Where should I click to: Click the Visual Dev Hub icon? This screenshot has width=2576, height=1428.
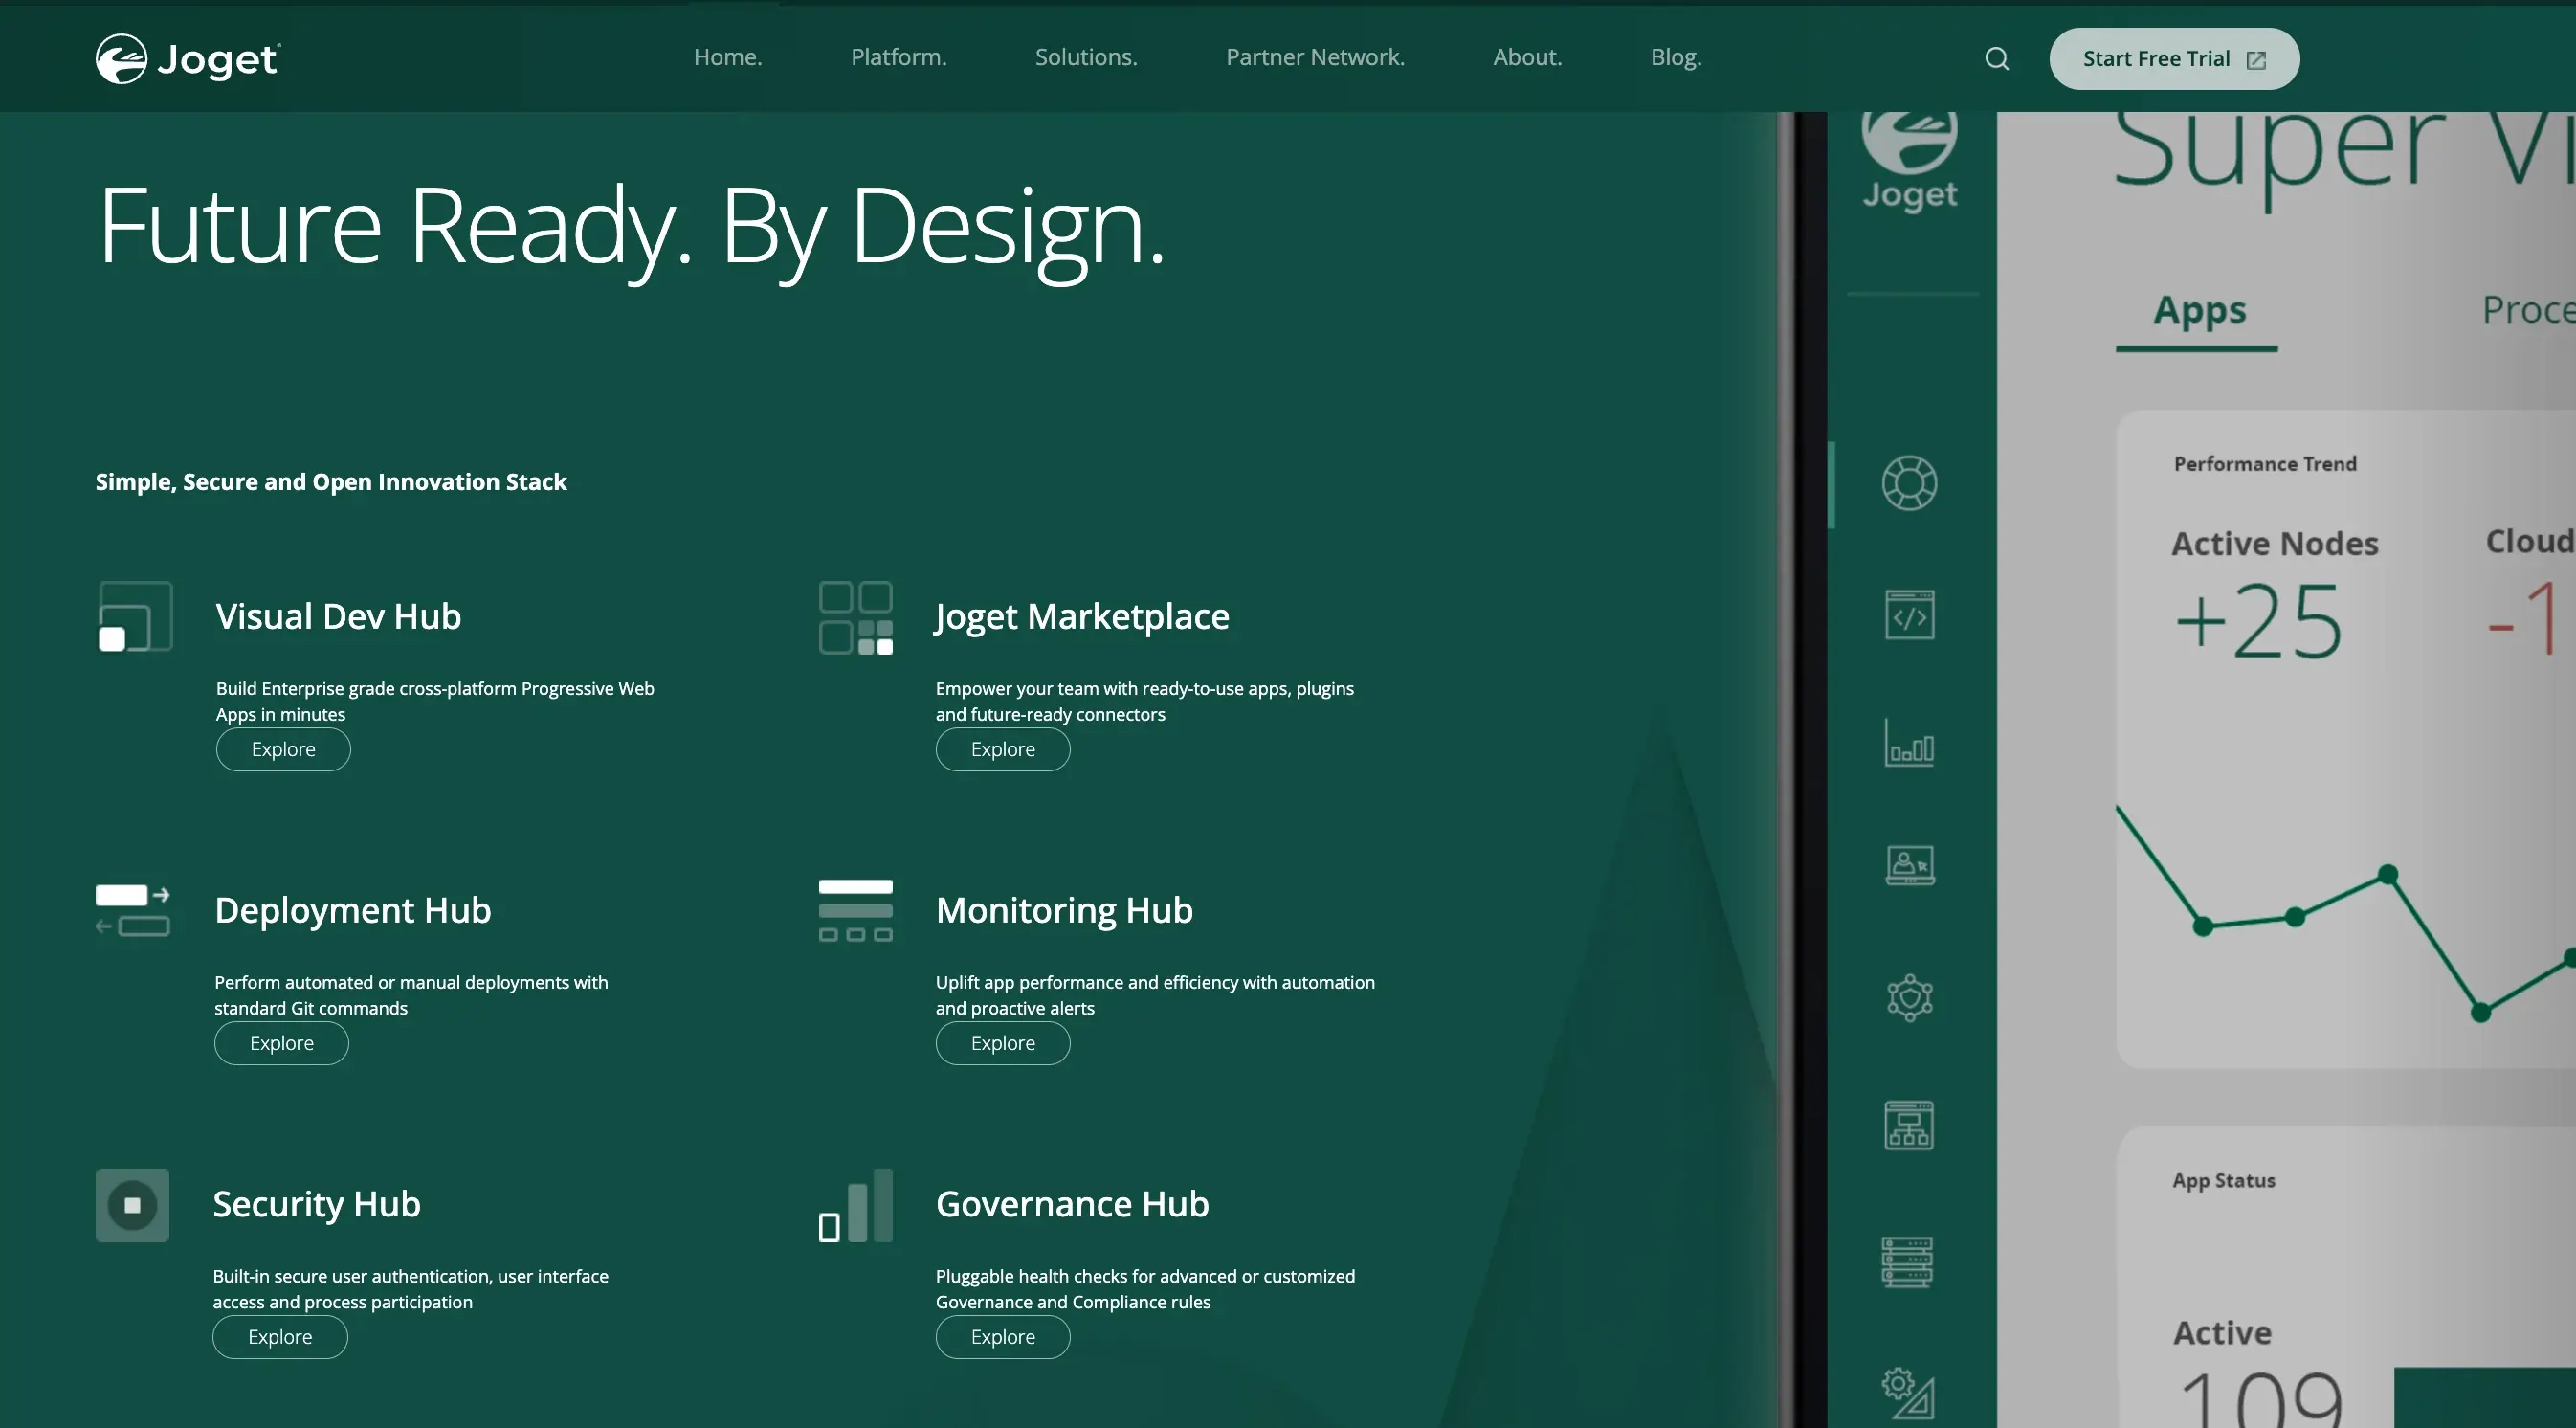pos(135,616)
